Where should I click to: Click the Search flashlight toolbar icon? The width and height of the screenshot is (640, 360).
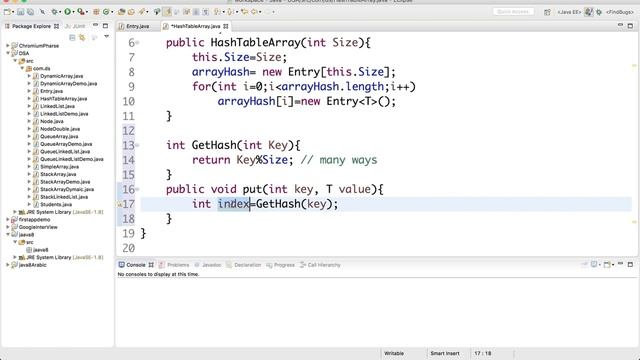click(x=142, y=12)
